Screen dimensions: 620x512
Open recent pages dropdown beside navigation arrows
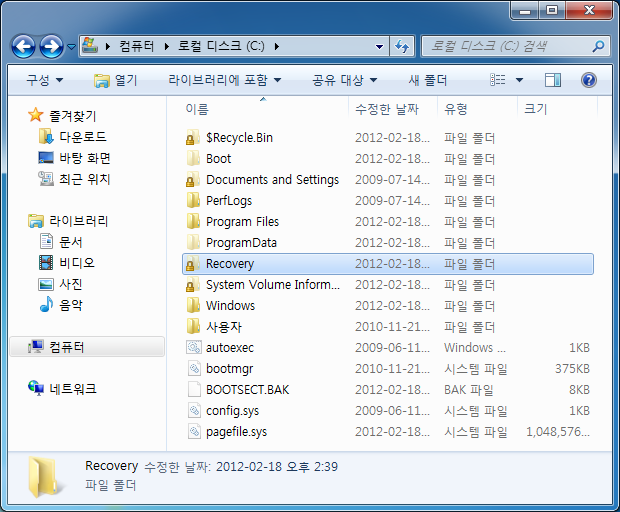point(72,47)
